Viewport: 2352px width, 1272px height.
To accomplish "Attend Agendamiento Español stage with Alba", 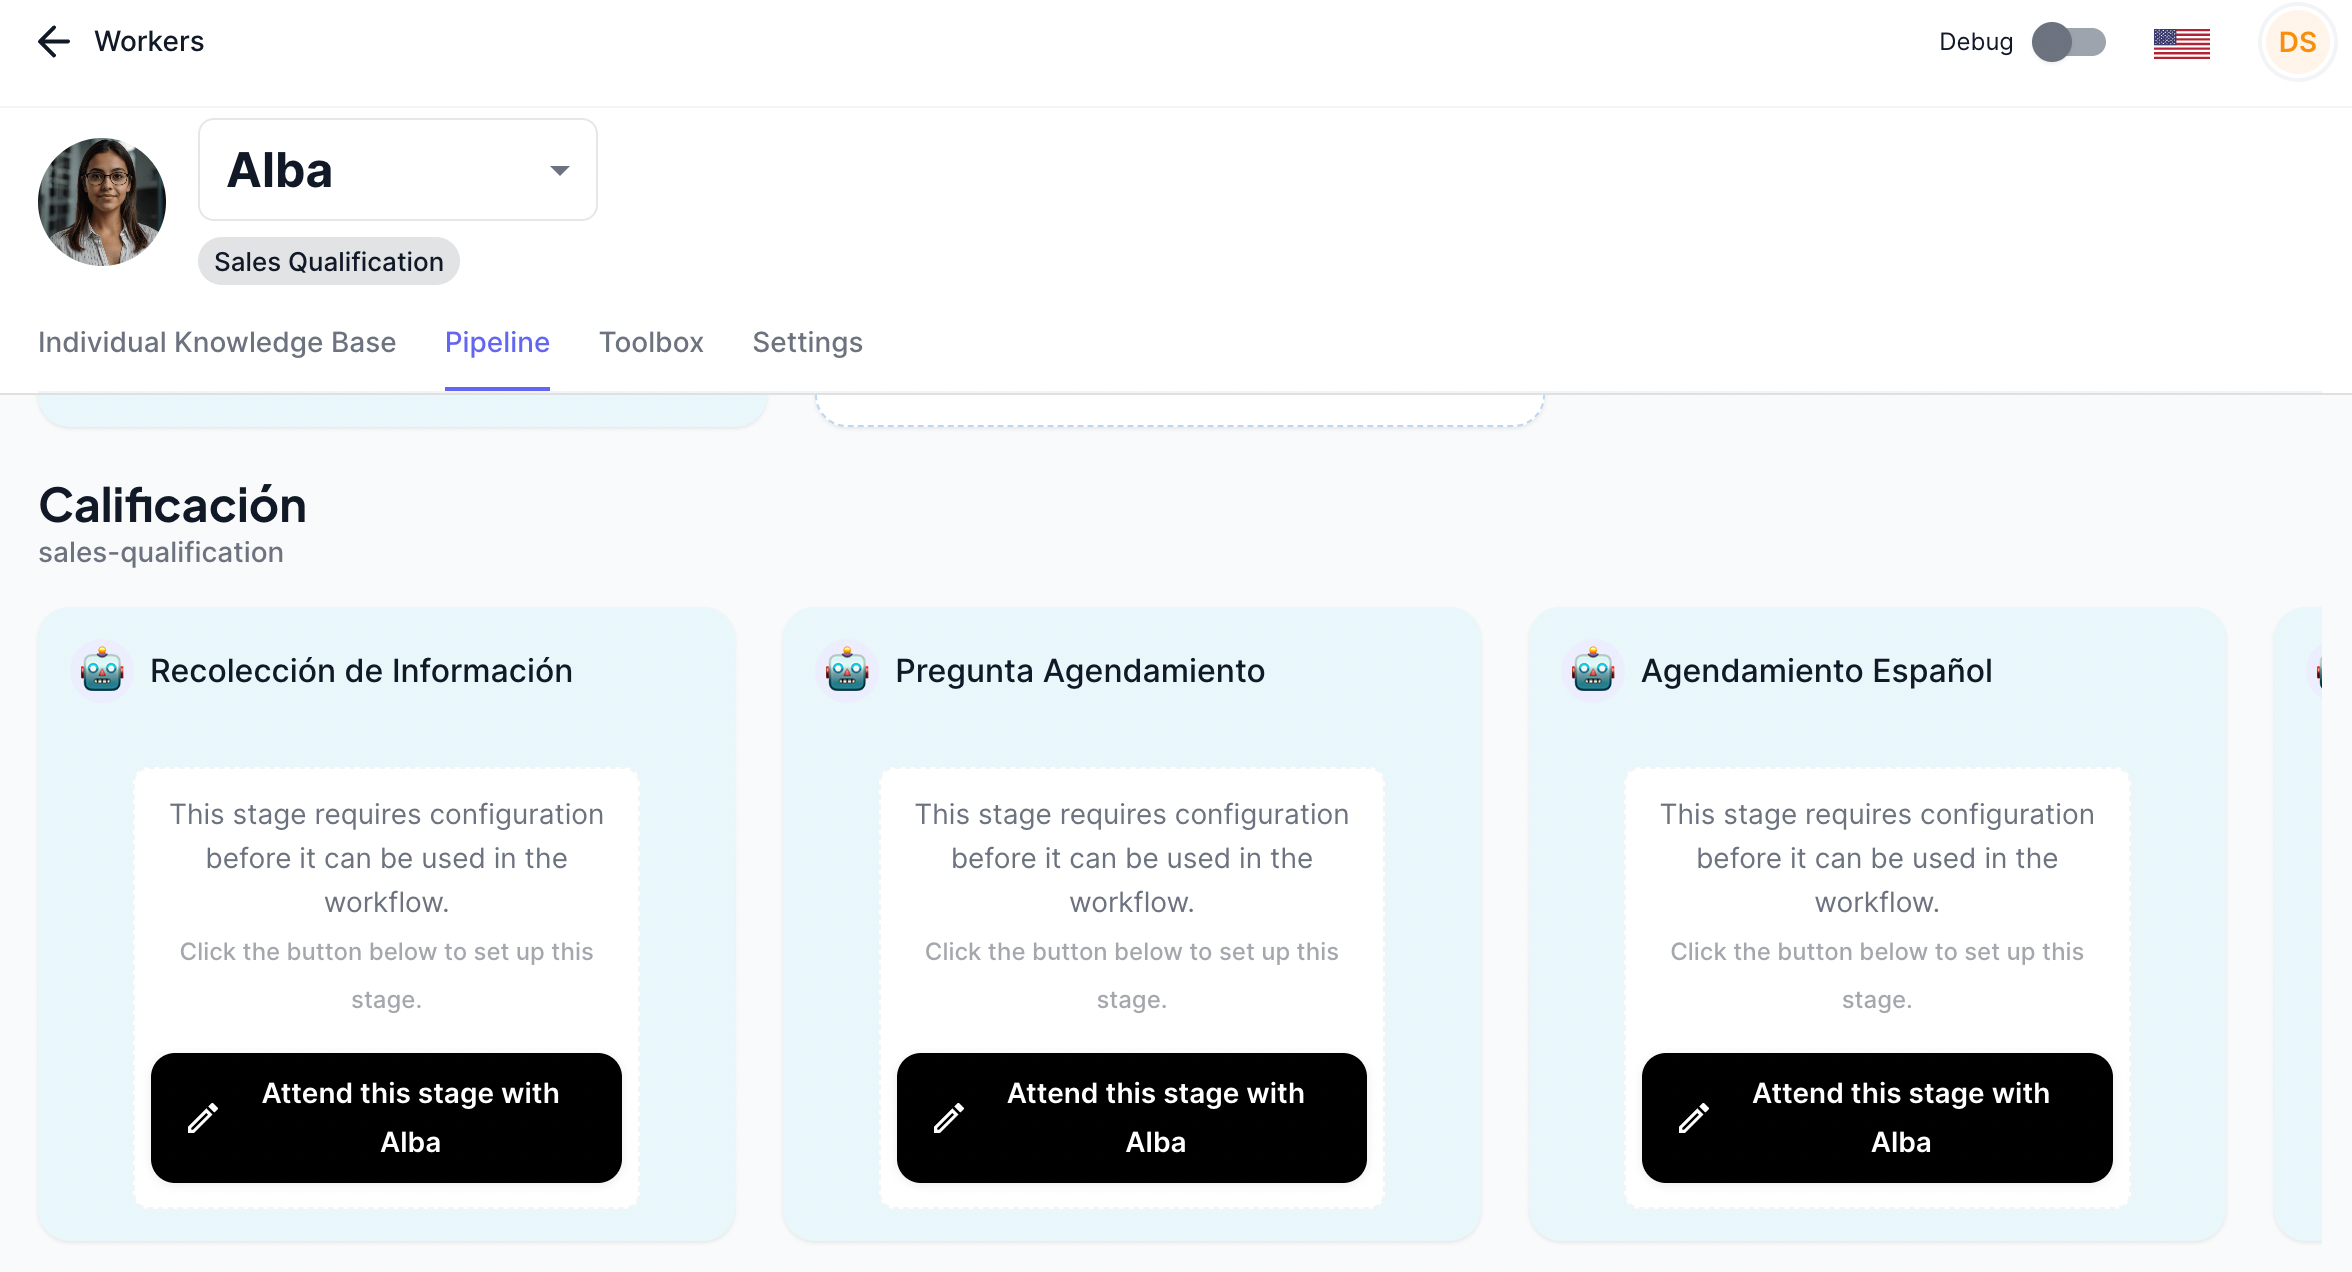I will click(1877, 1117).
